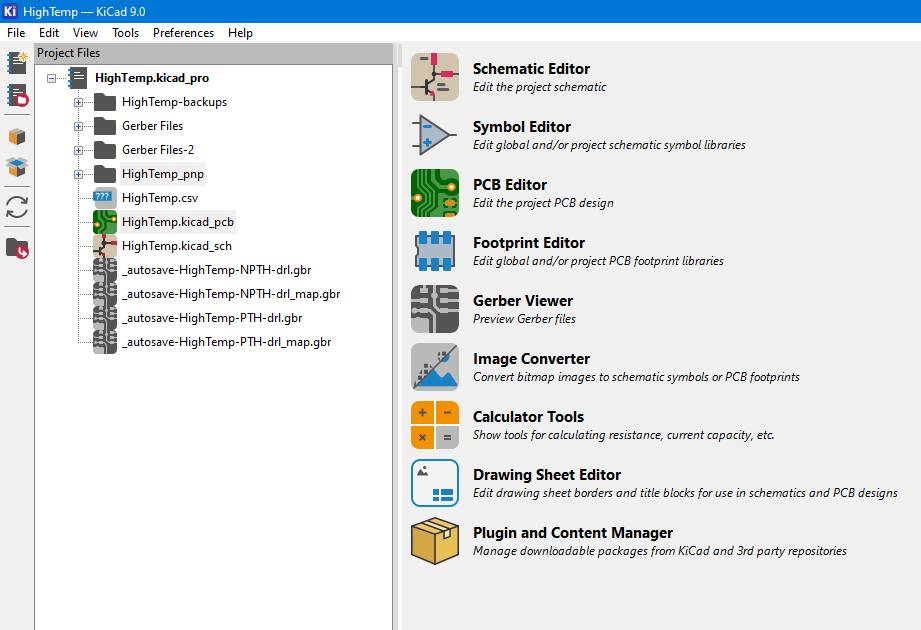The height and width of the screenshot is (630, 921).
Task: Open the Tools menu
Action: click(x=125, y=33)
